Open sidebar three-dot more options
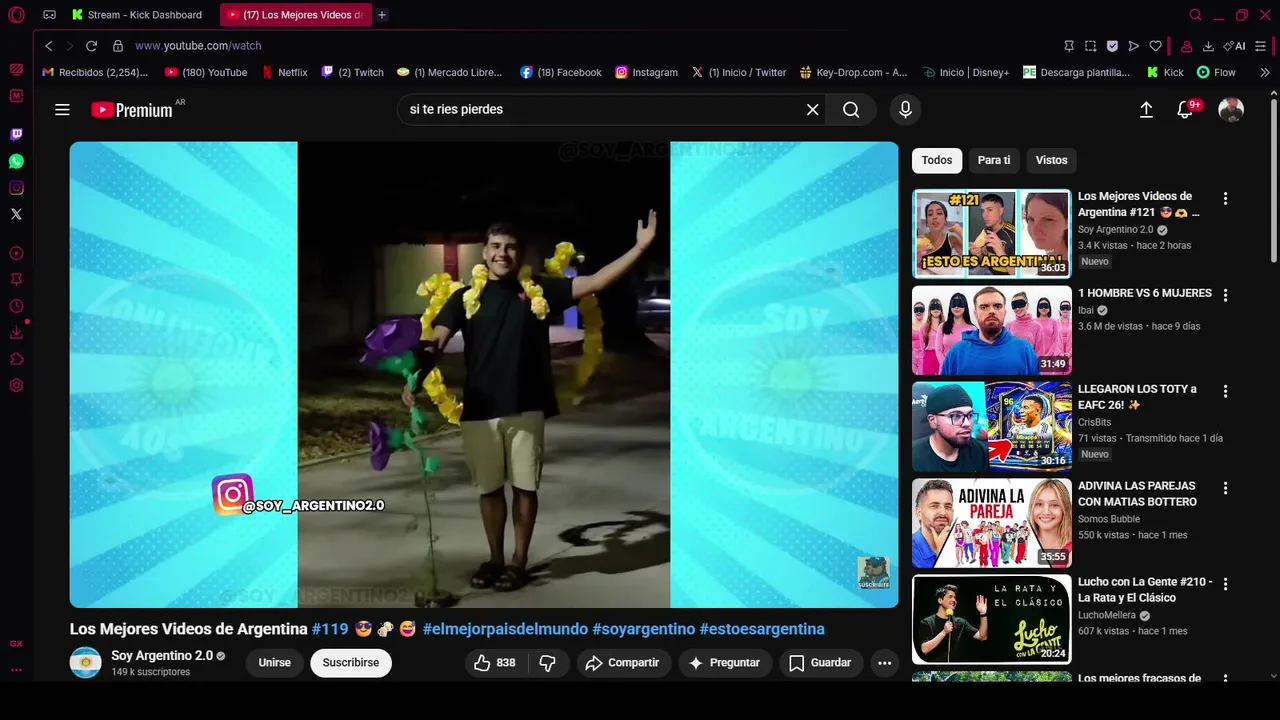The height and width of the screenshot is (720, 1280). tap(16, 670)
